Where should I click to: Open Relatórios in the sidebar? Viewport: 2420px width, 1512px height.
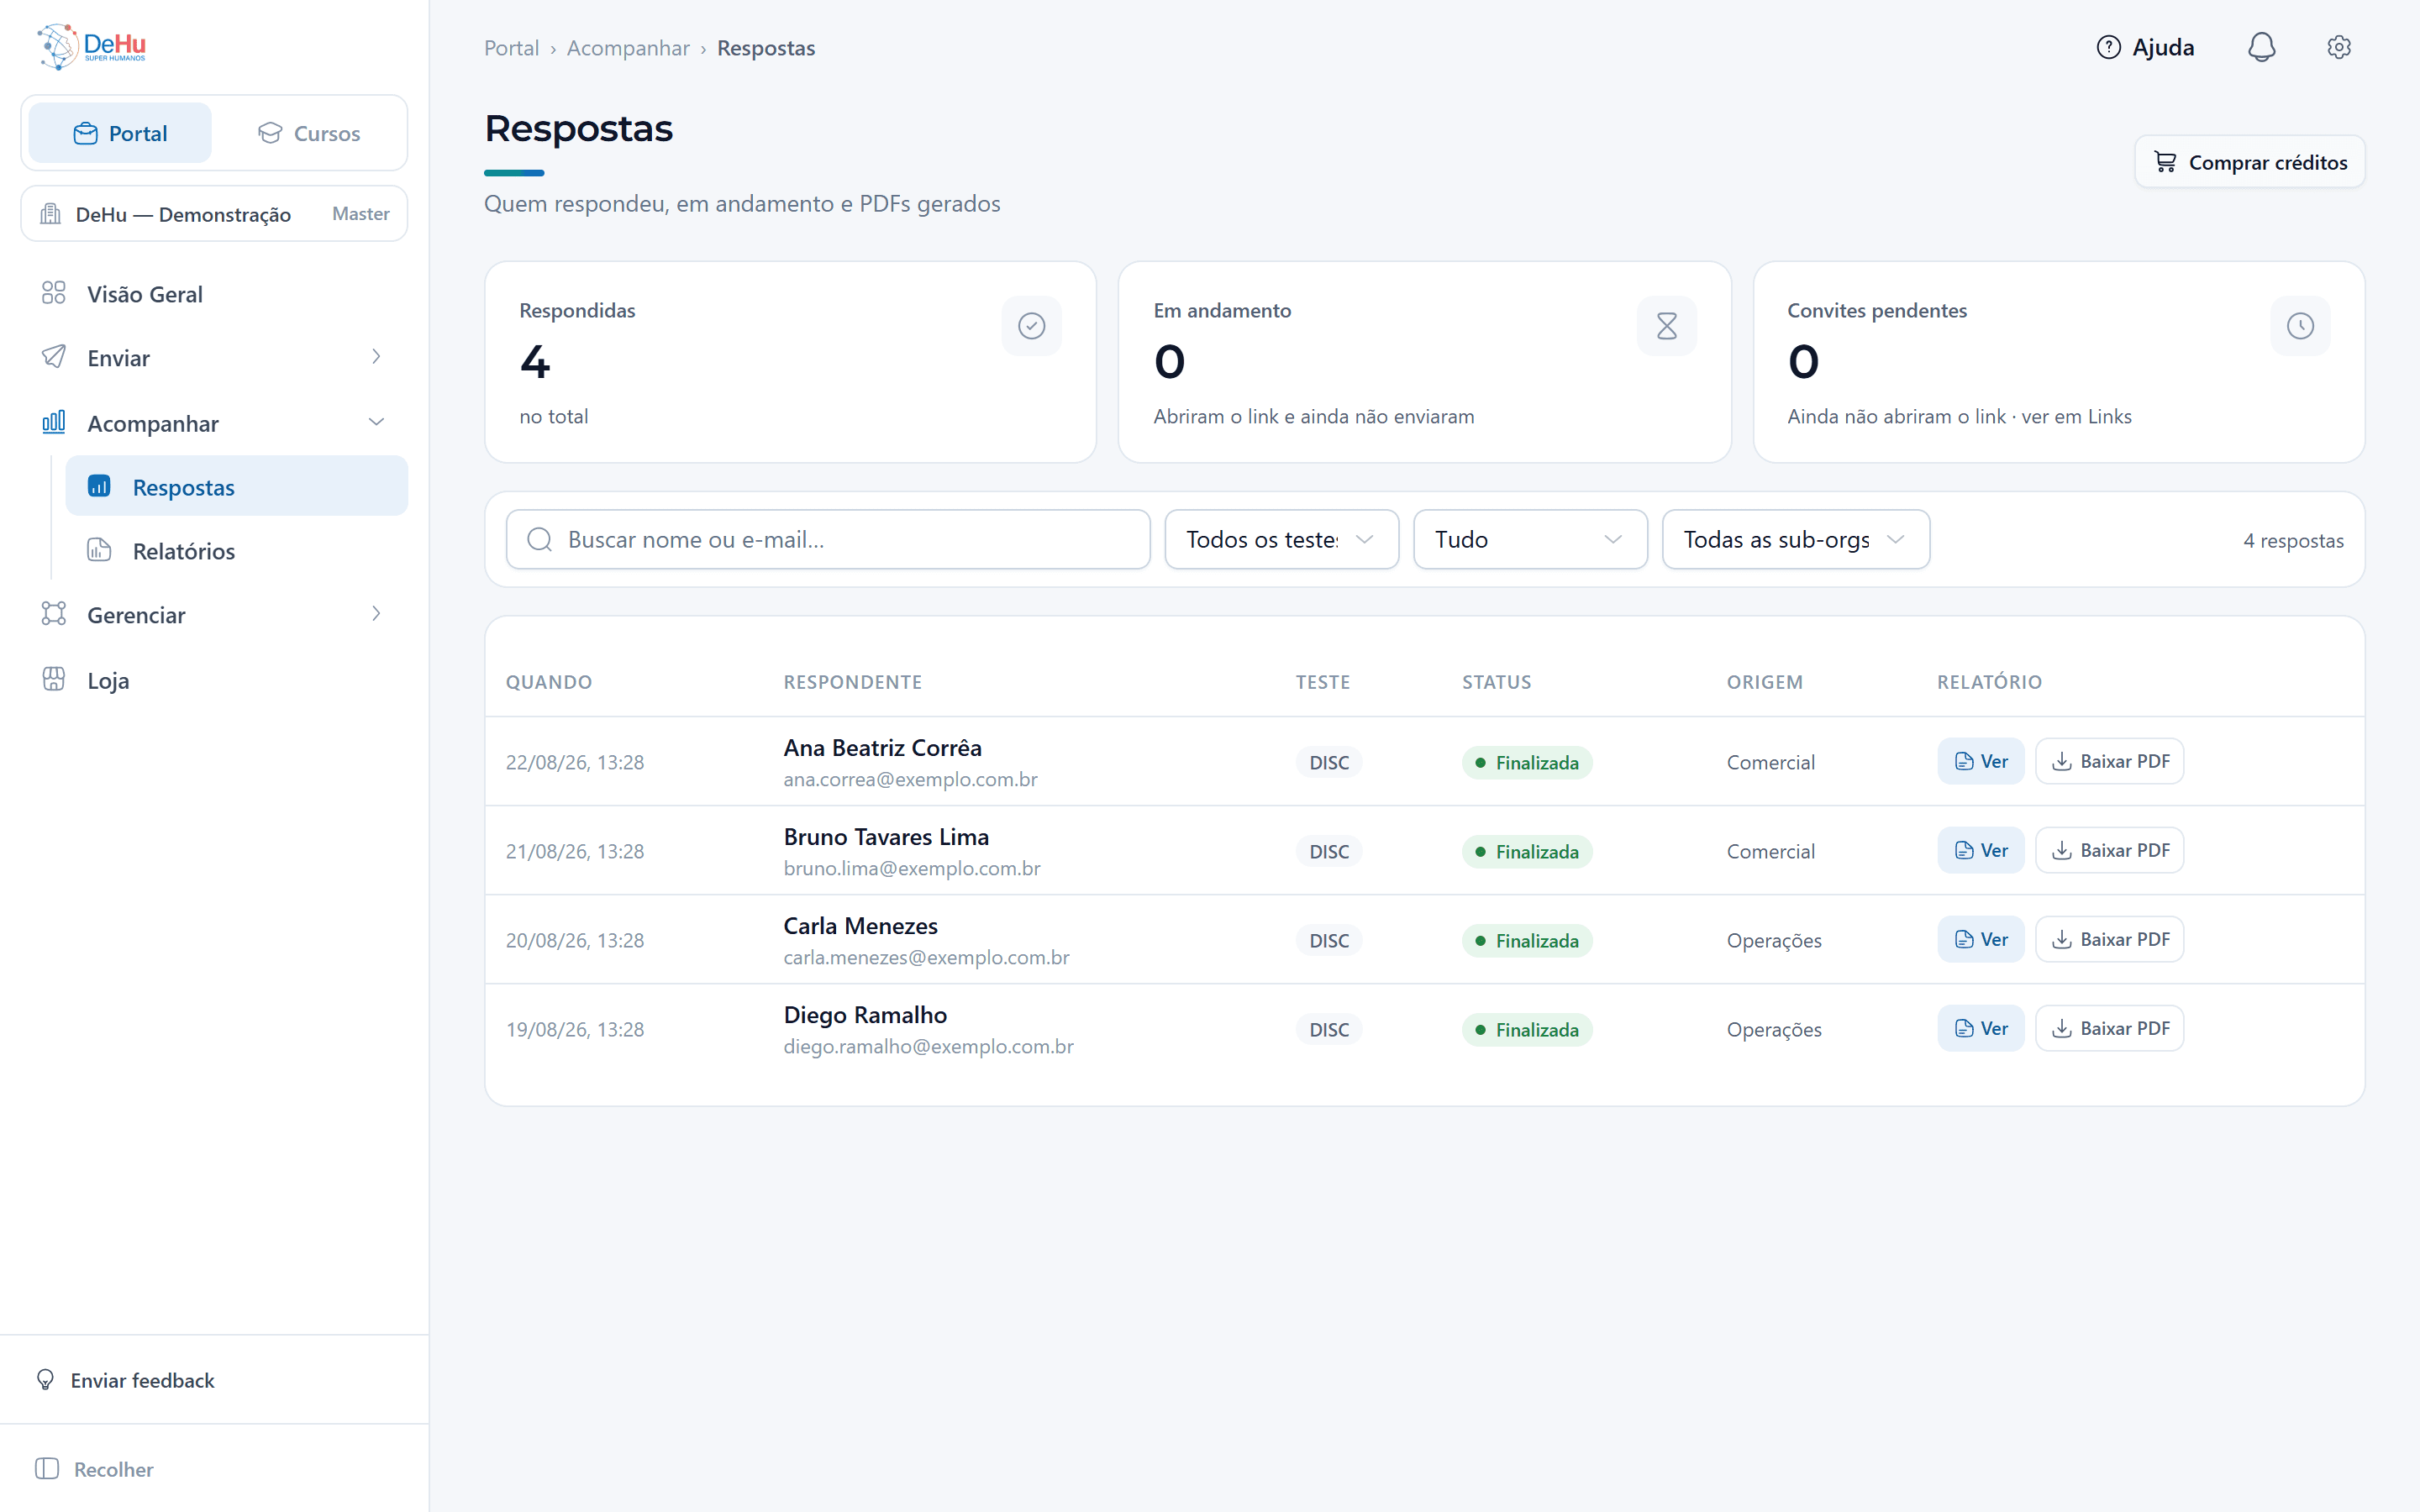click(x=236, y=551)
